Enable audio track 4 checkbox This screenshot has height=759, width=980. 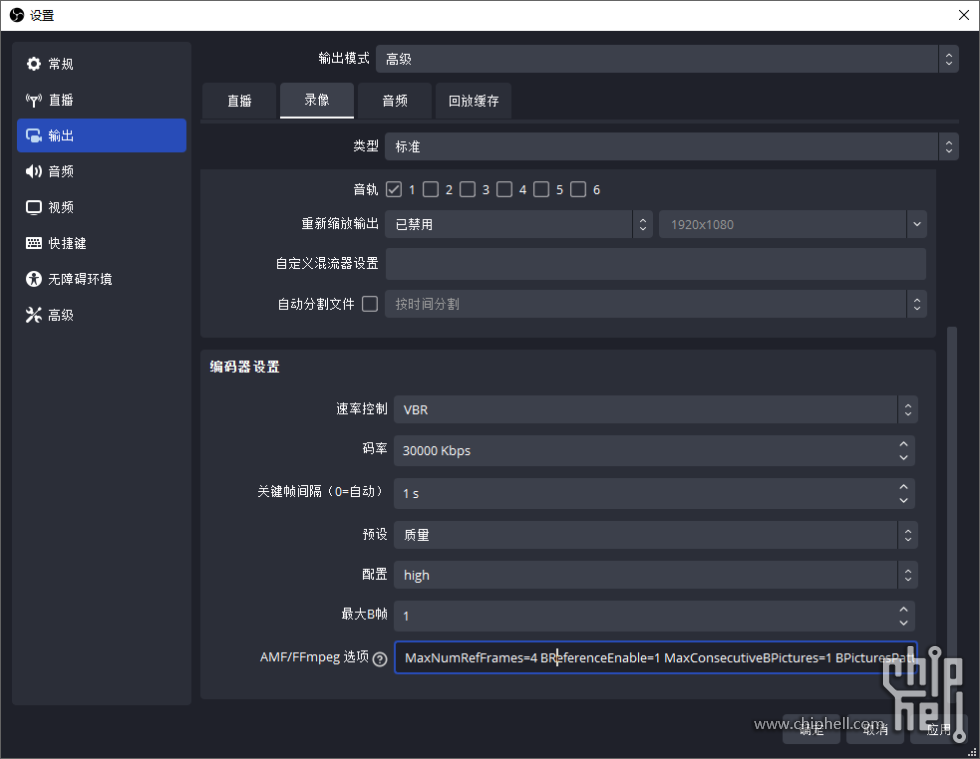(504, 189)
